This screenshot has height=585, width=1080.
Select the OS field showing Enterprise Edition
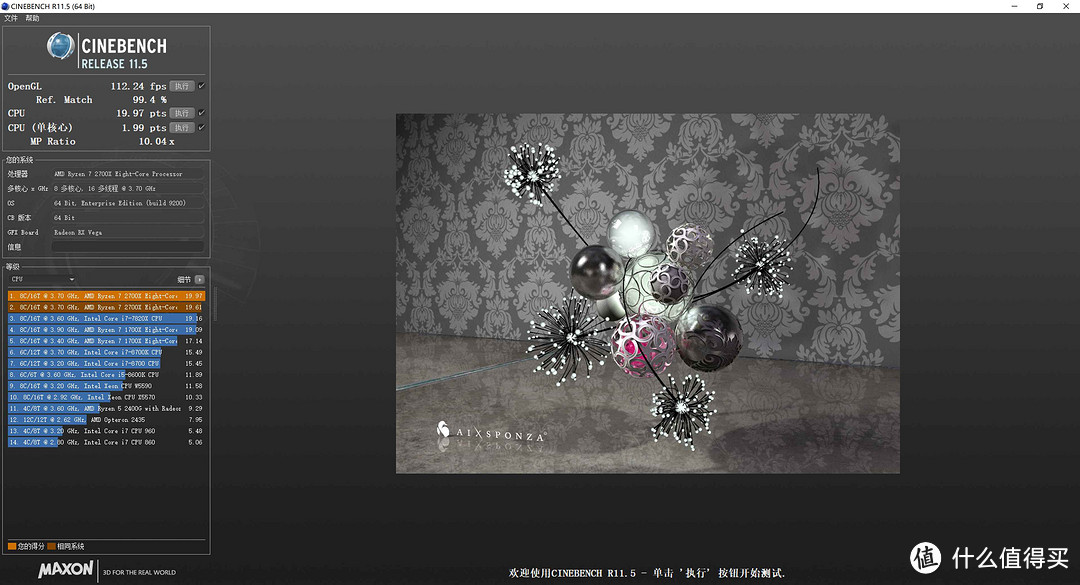coord(128,203)
